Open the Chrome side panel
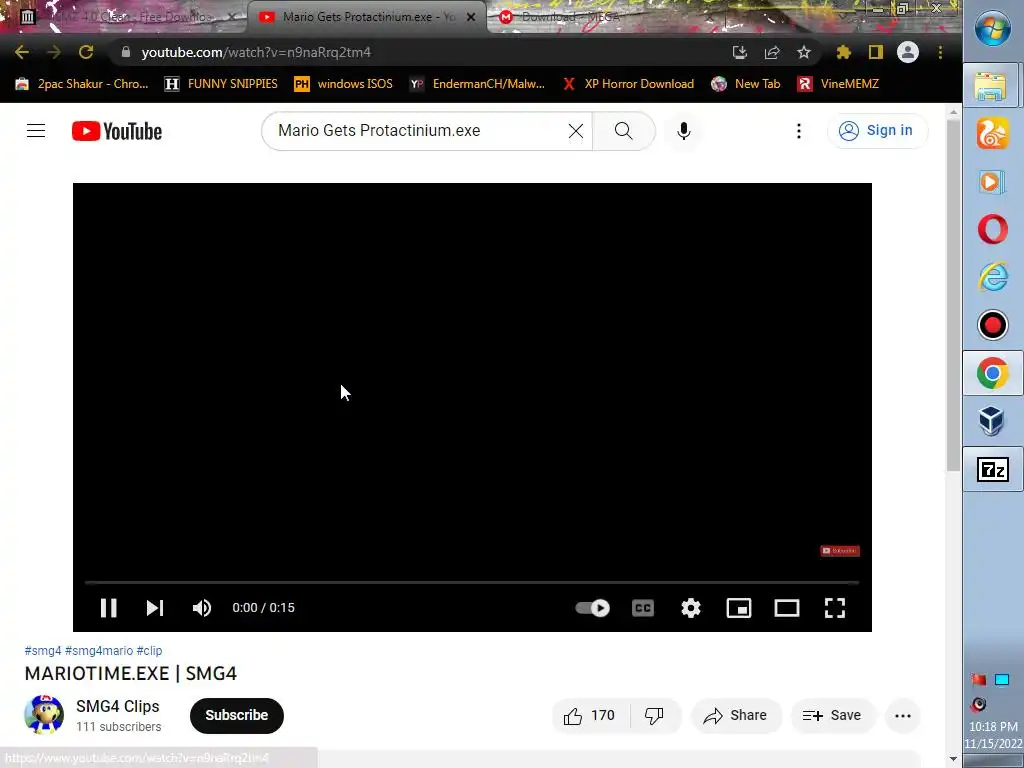Viewport: 1024px width, 768px height. pyautogui.click(x=876, y=52)
